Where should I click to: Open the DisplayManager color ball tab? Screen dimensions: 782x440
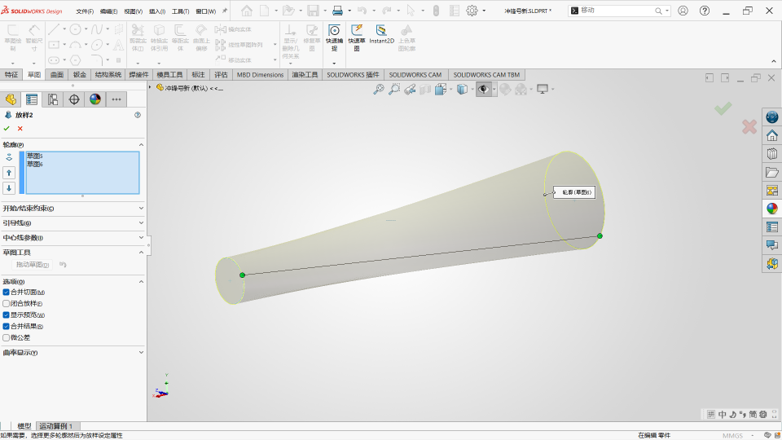(x=95, y=99)
